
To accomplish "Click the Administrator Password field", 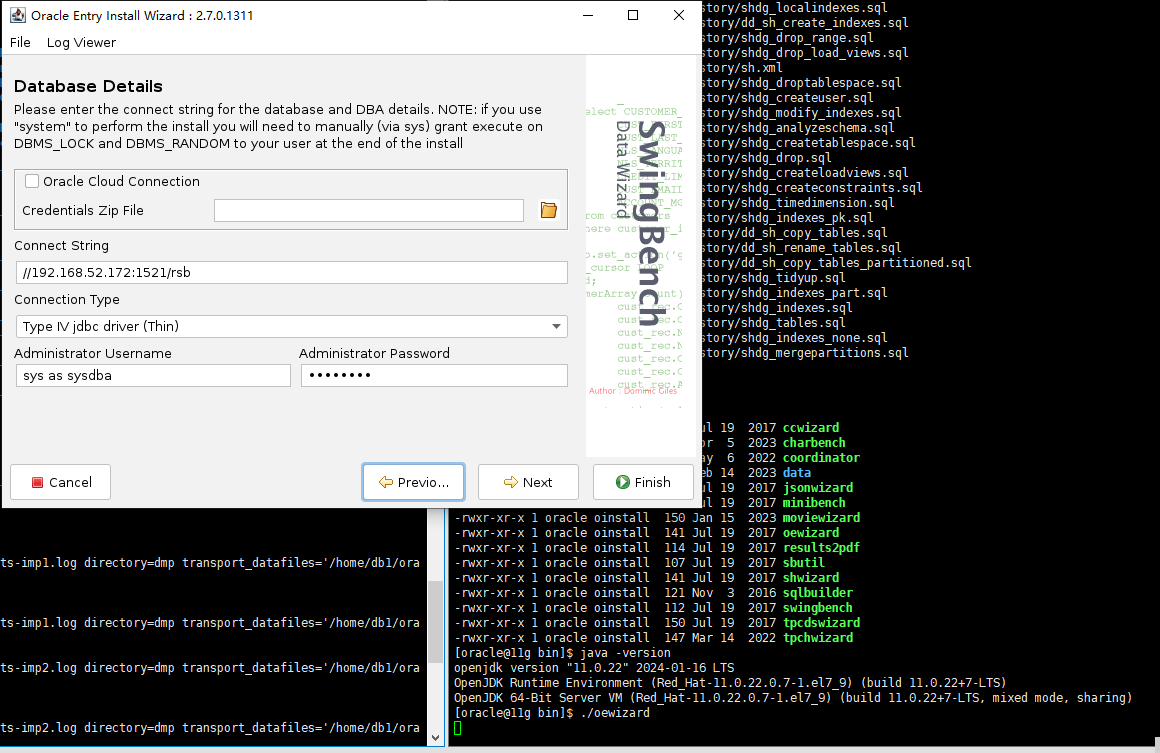I will pyautogui.click(x=434, y=375).
